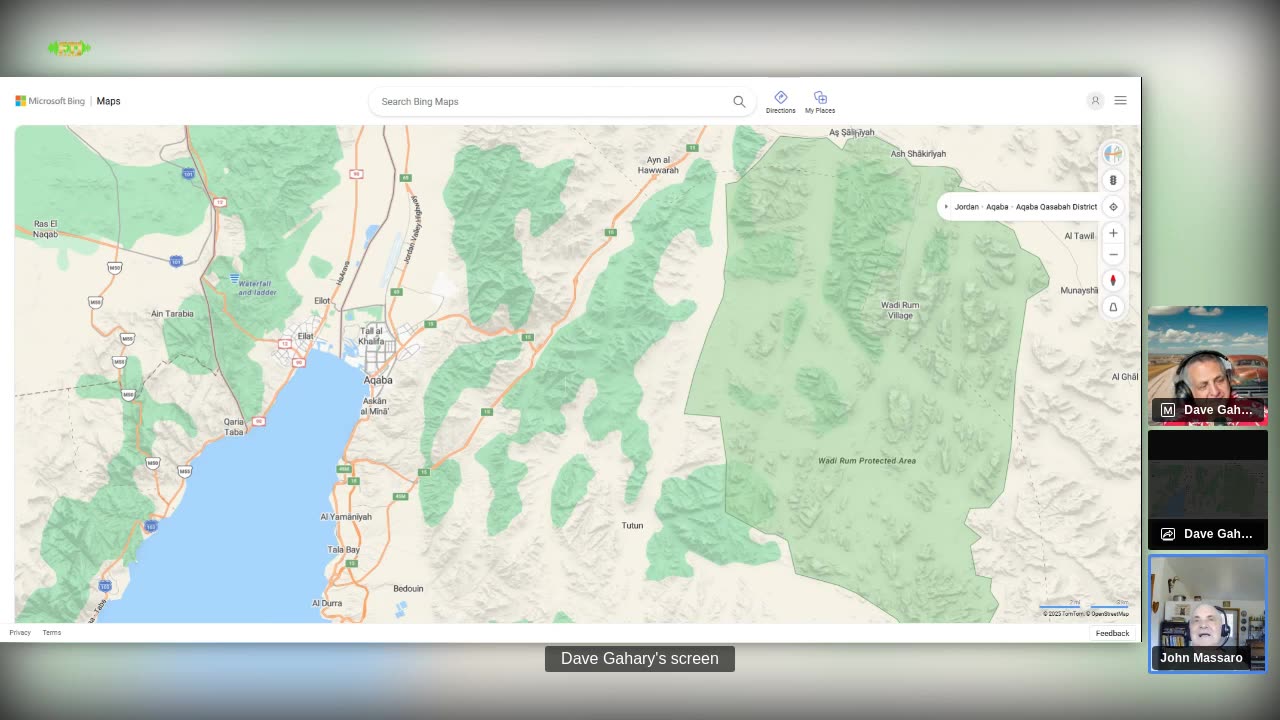Open the Directions panel
This screenshot has height=720, width=1280.
pos(780,102)
